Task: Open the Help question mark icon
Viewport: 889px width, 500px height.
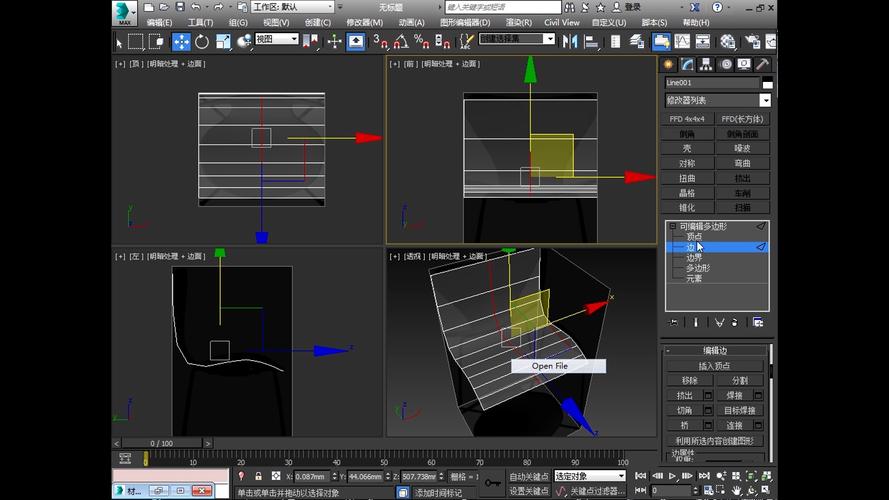Action: click(717, 7)
